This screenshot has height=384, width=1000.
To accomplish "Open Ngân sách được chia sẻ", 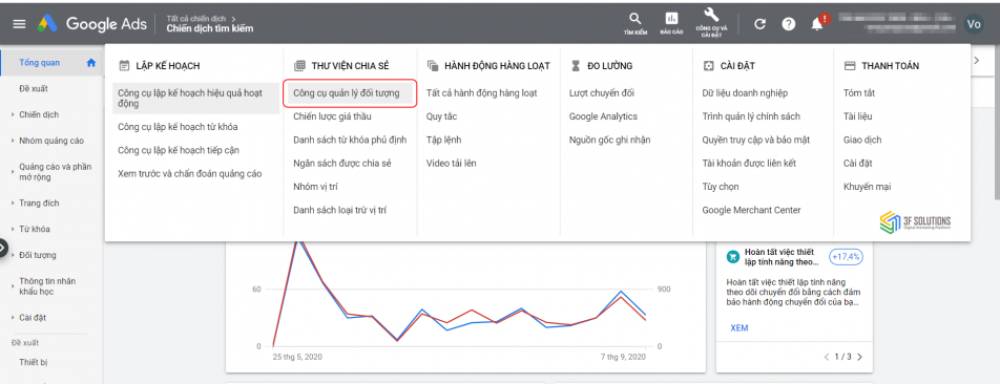I will click(x=342, y=163).
